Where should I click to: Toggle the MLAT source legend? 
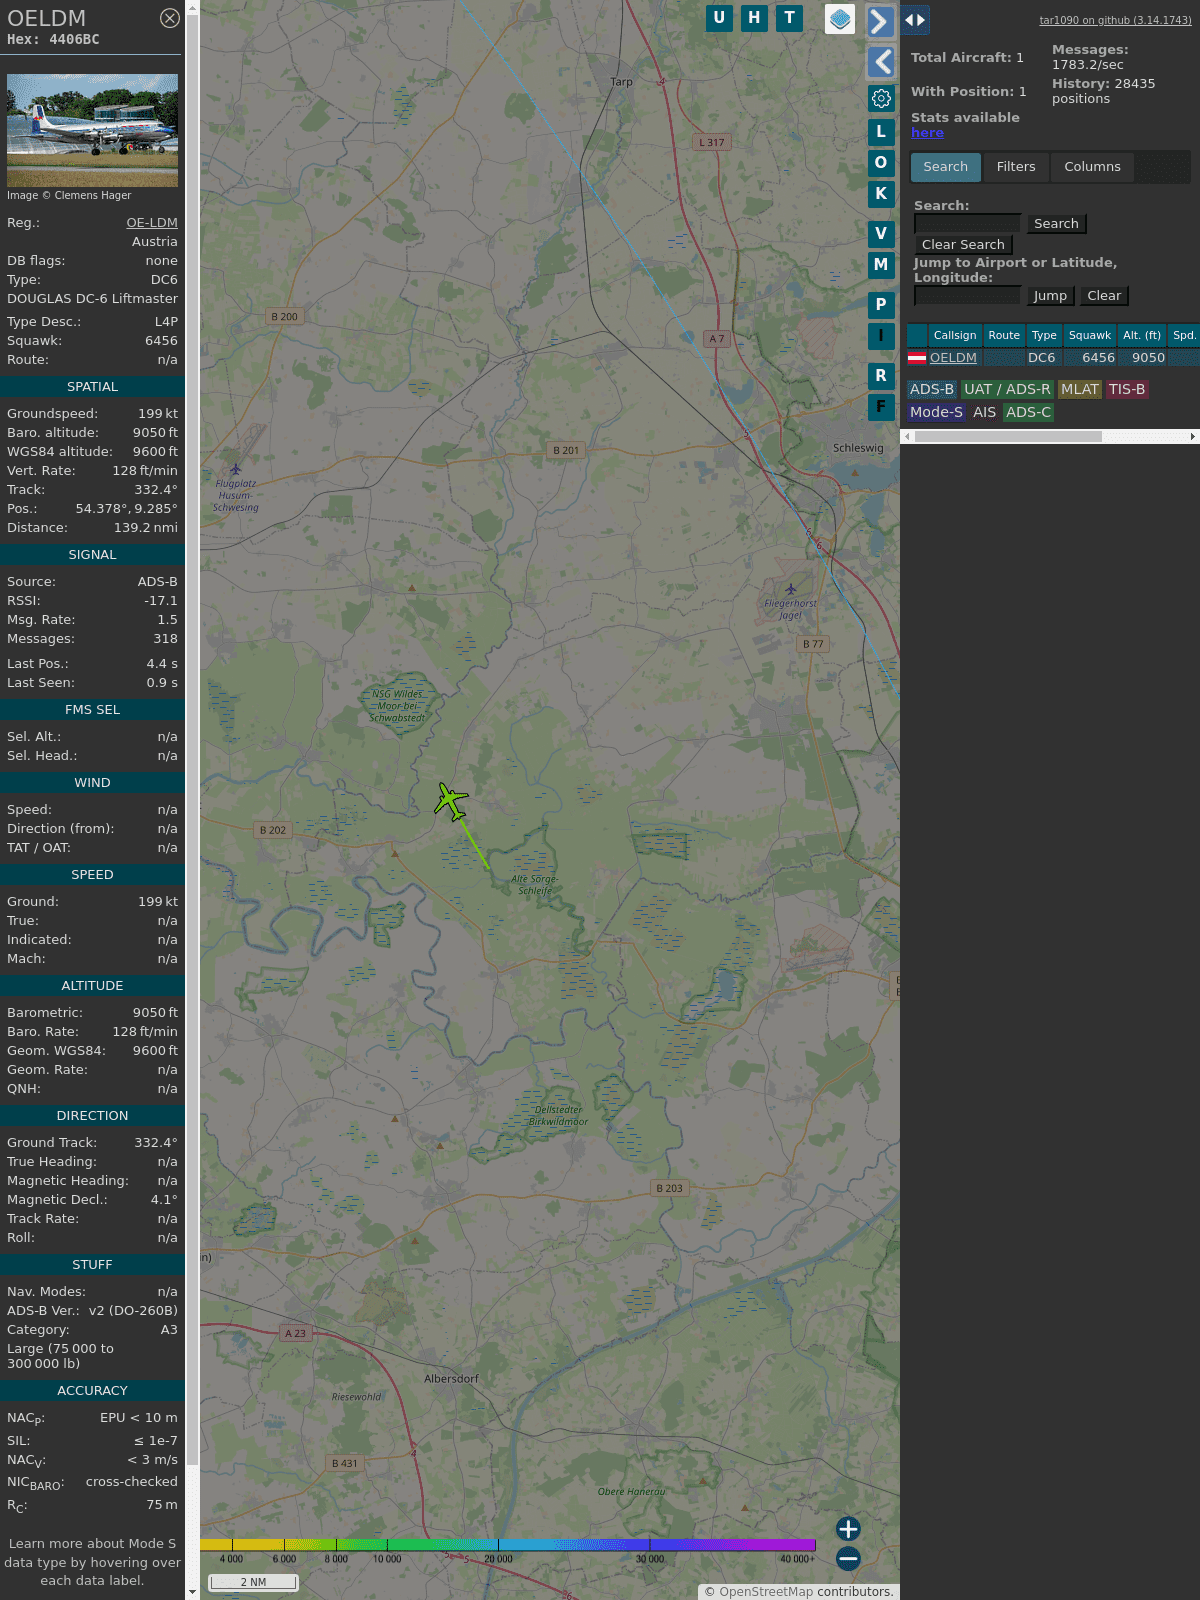tap(1080, 390)
